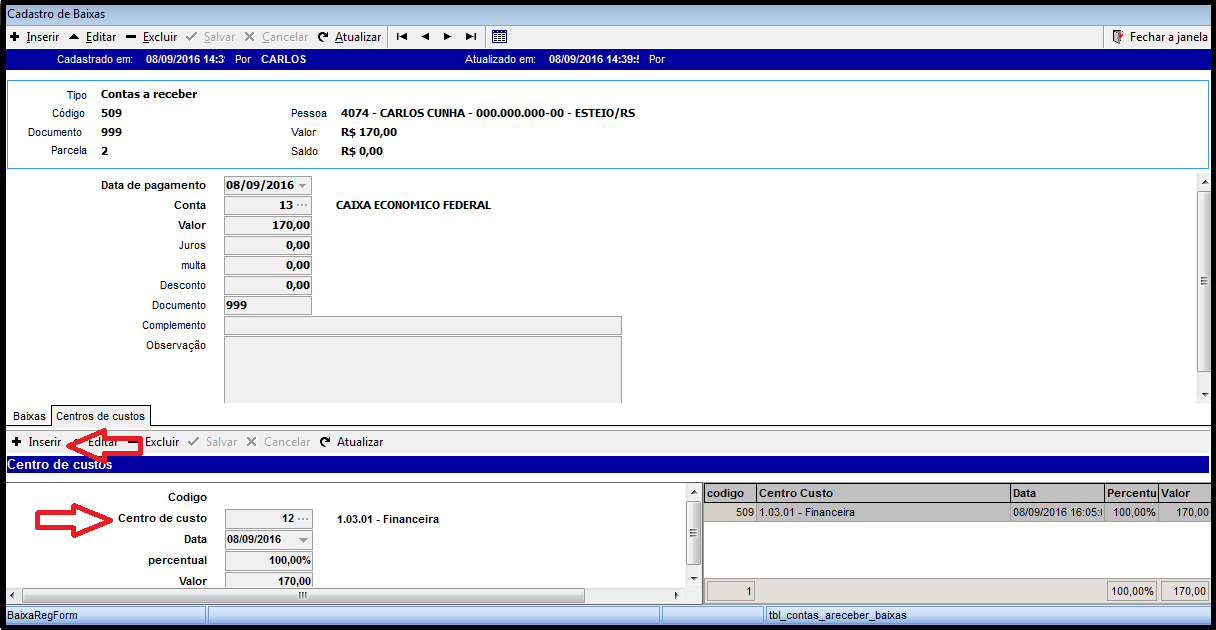Click Excluir in the top toolbar
Viewport: 1216px width, 630px height.
(x=152, y=37)
